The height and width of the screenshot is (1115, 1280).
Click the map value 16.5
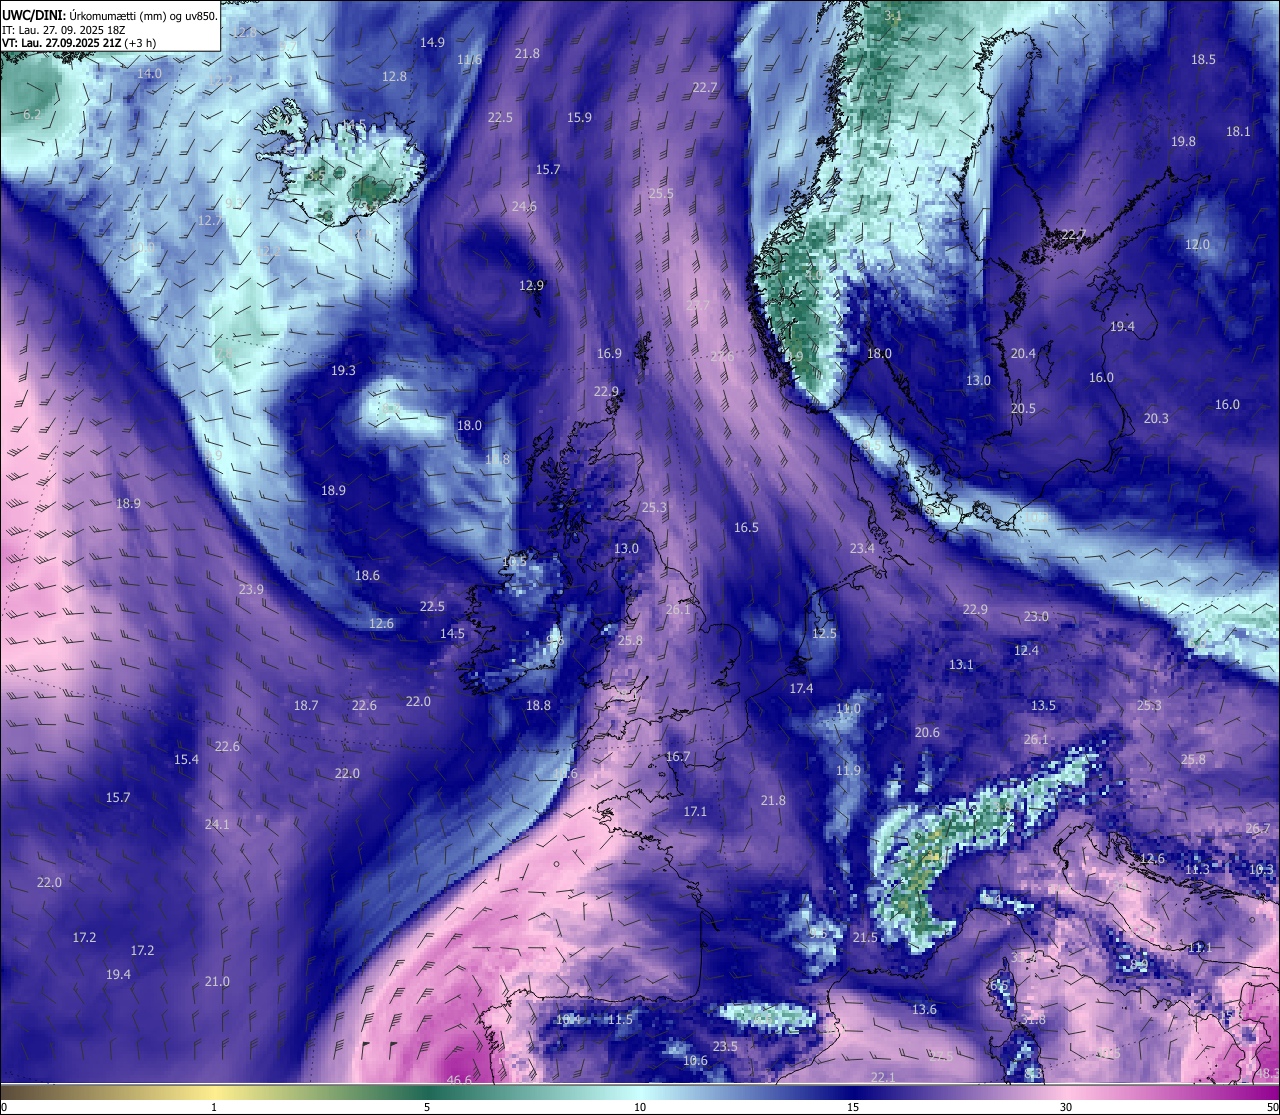pyautogui.click(x=746, y=527)
